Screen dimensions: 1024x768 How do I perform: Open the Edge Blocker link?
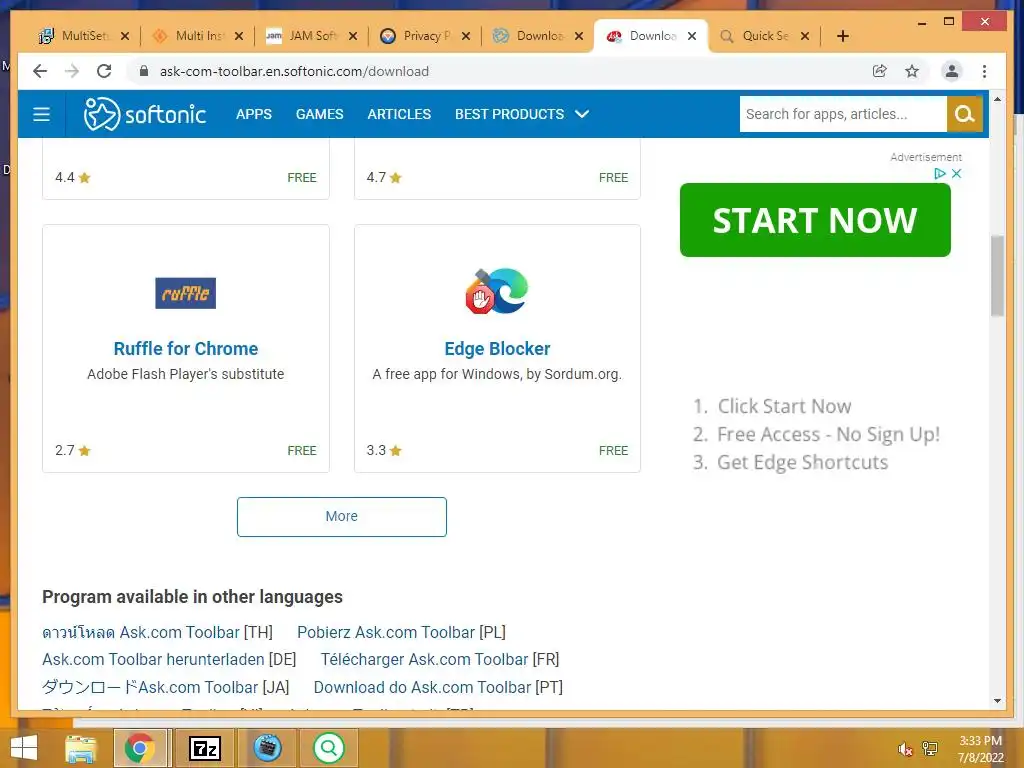497,349
